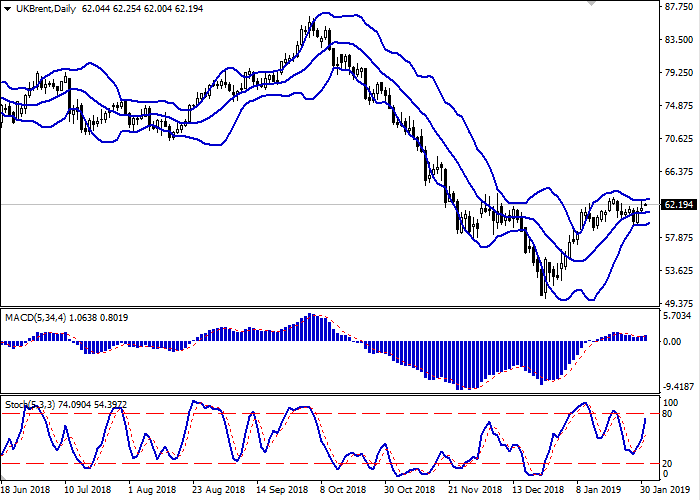The width and height of the screenshot is (700, 500).
Task: Select the 83.500 price scale value
Action: pyautogui.click(x=679, y=40)
